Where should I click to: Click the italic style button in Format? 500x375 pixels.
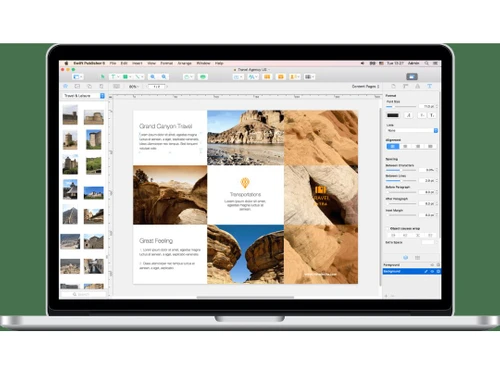(x=409, y=115)
